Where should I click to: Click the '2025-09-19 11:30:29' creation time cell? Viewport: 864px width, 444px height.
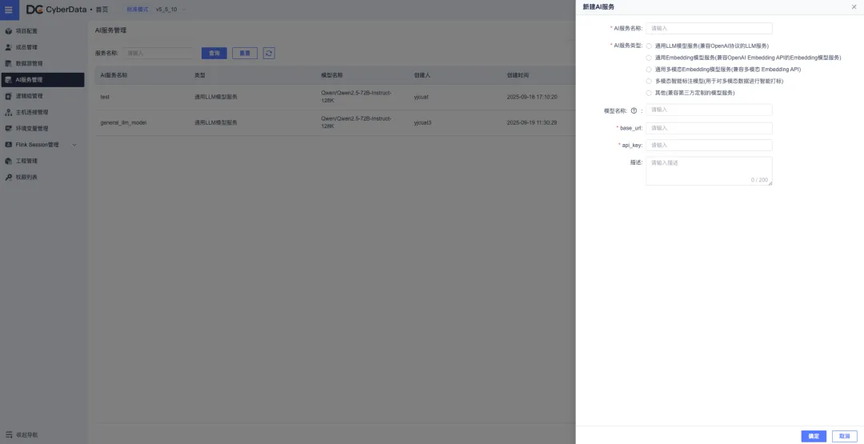pos(532,123)
